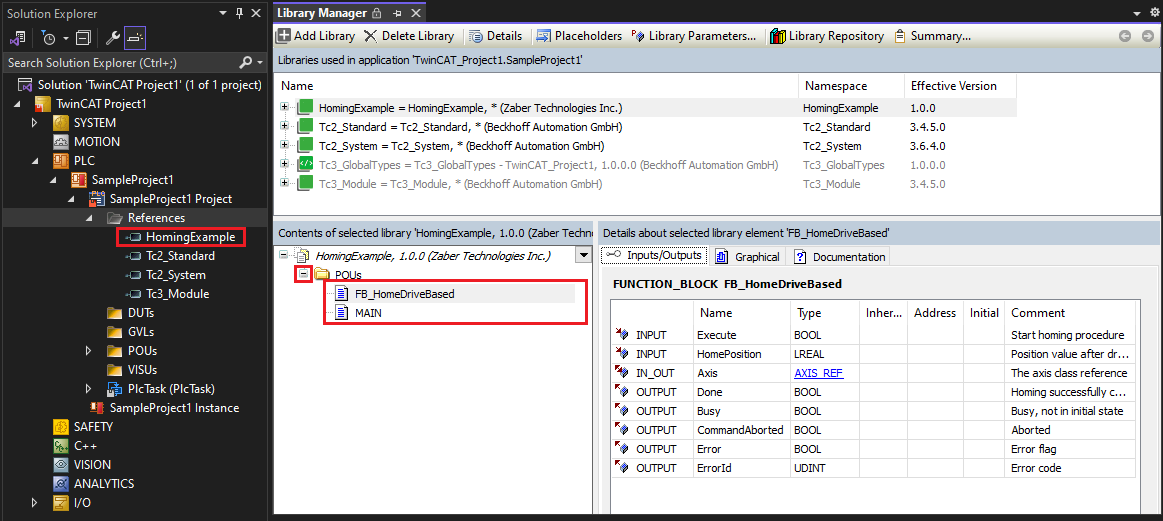The image size is (1163, 521).
Task: Click the Collapse All icon in Solution Explorer
Action: [x=84, y=37]
